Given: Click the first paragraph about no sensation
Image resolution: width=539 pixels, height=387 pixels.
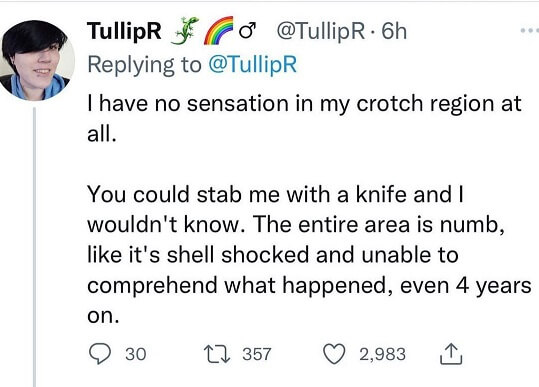Looking at the screenshot, I should tap(304, 119).
